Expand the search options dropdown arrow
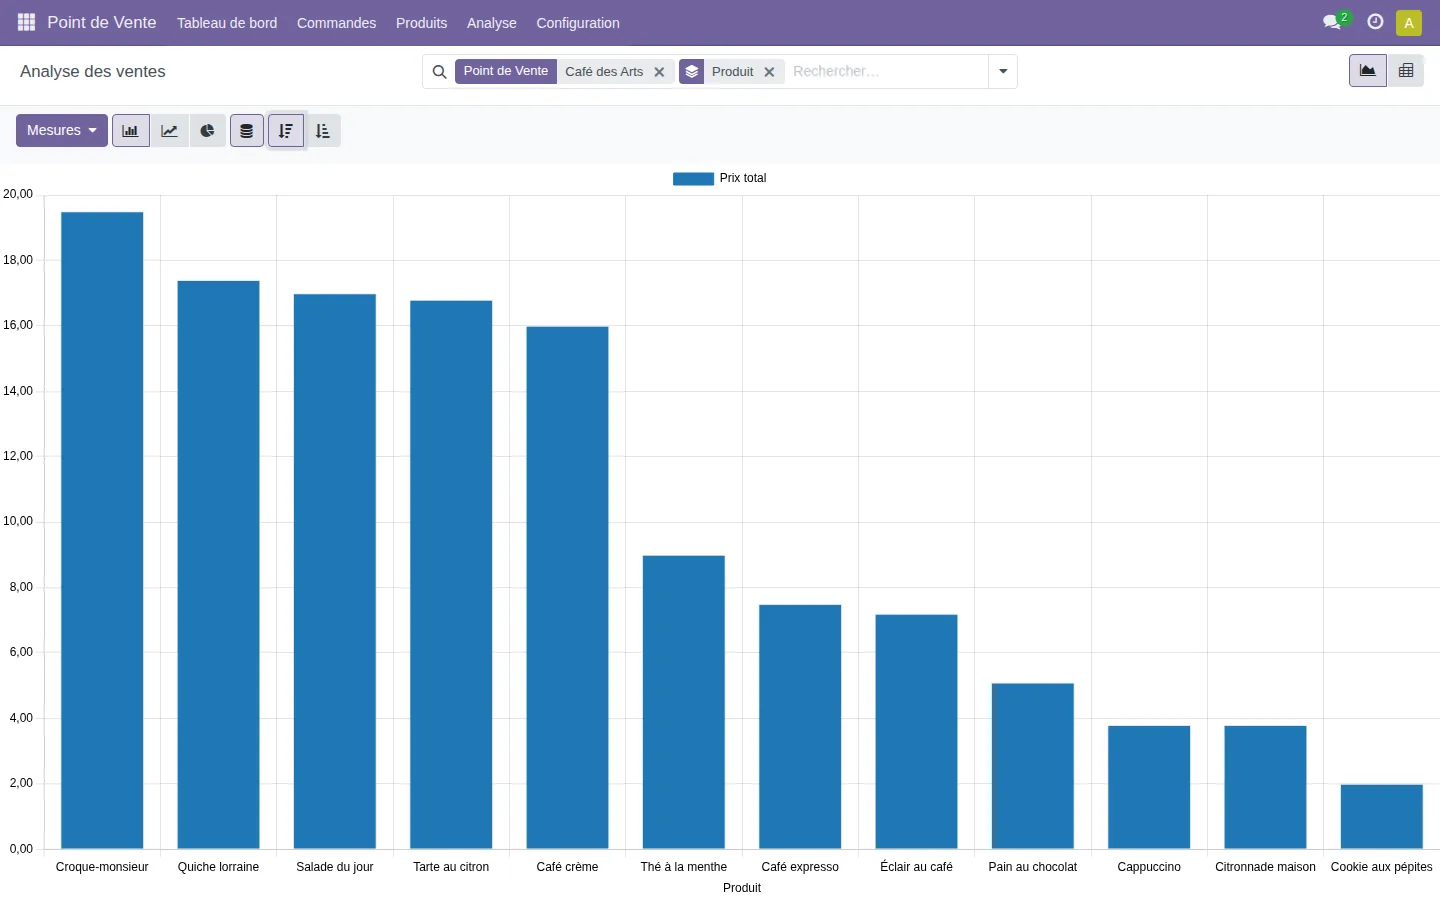 [1003, 72]
